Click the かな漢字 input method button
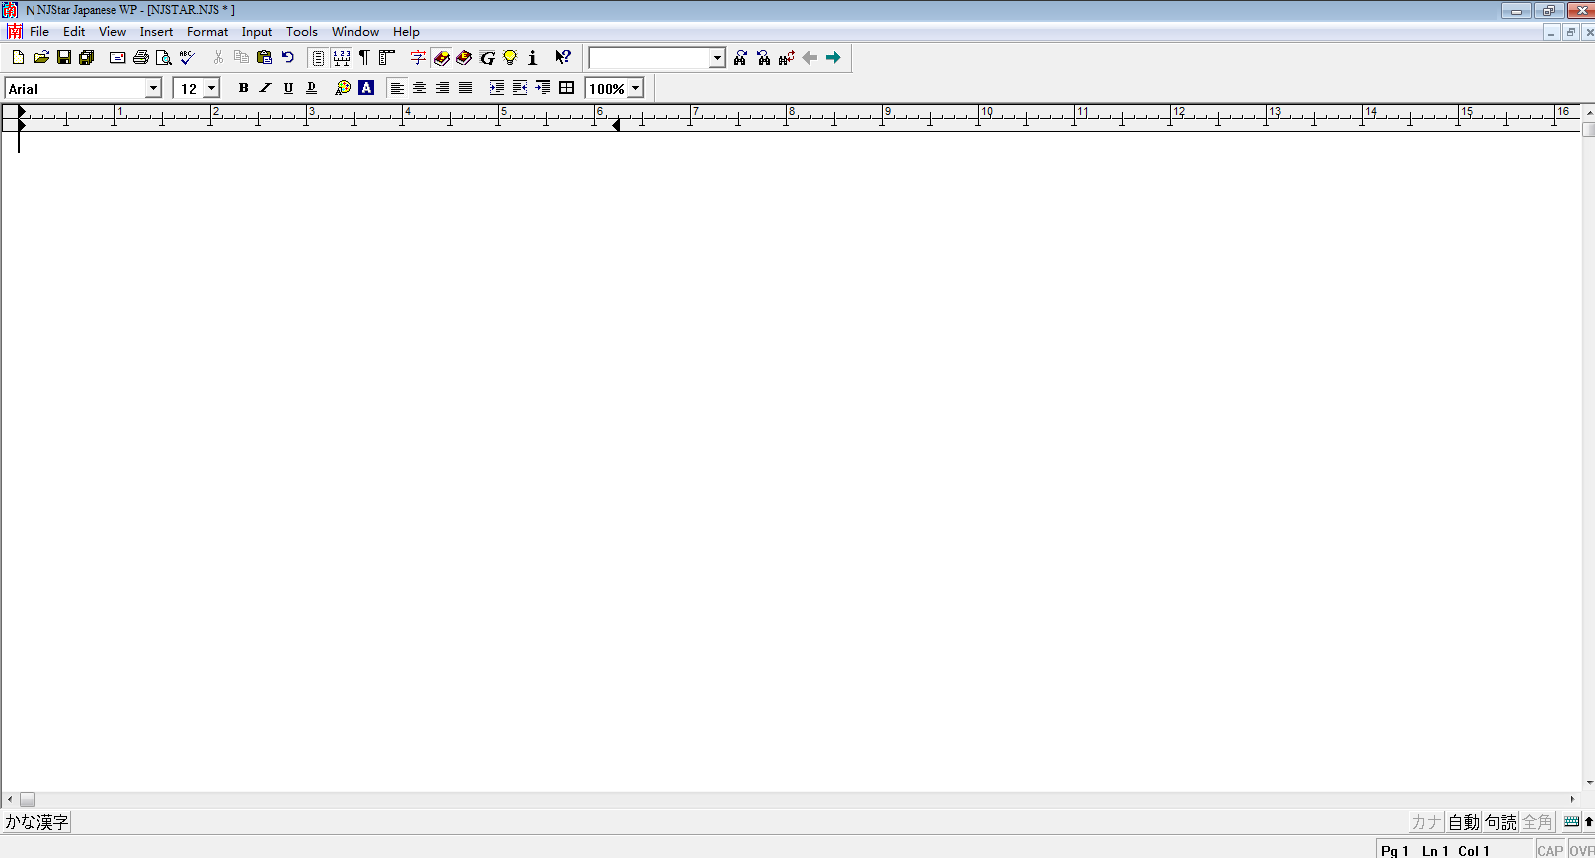This screenshot has height=858, width=1595. coord(37,822)
